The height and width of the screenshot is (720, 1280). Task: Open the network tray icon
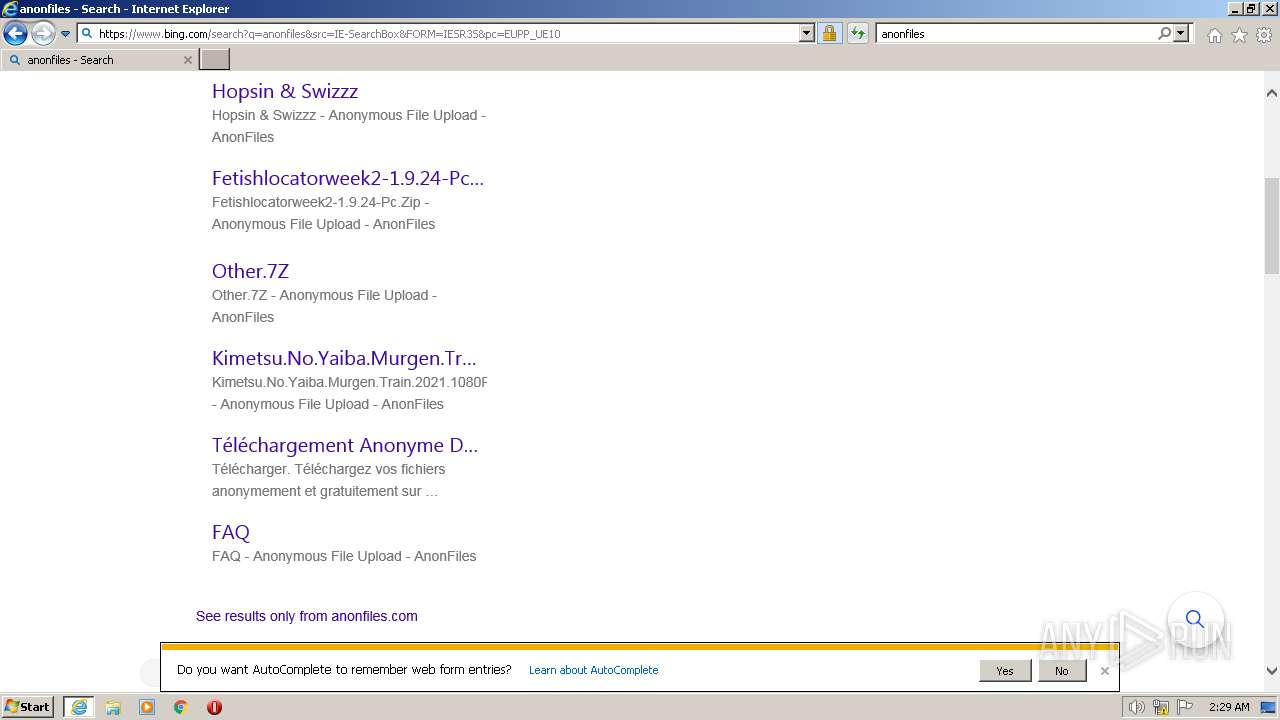1161,707
